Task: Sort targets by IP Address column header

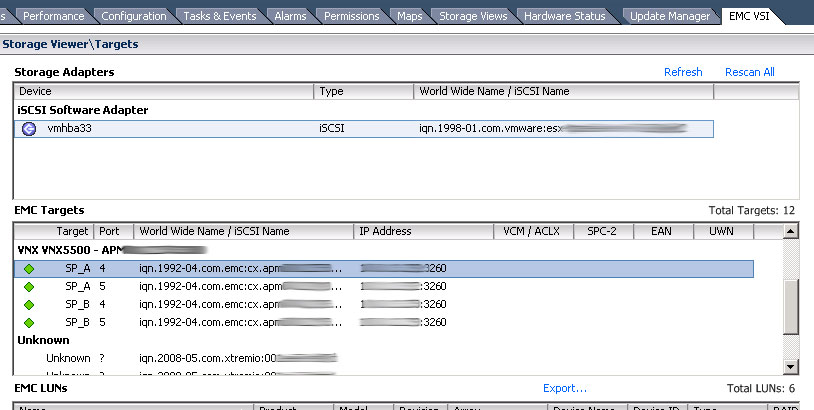Action: click(x=423, y=231)
